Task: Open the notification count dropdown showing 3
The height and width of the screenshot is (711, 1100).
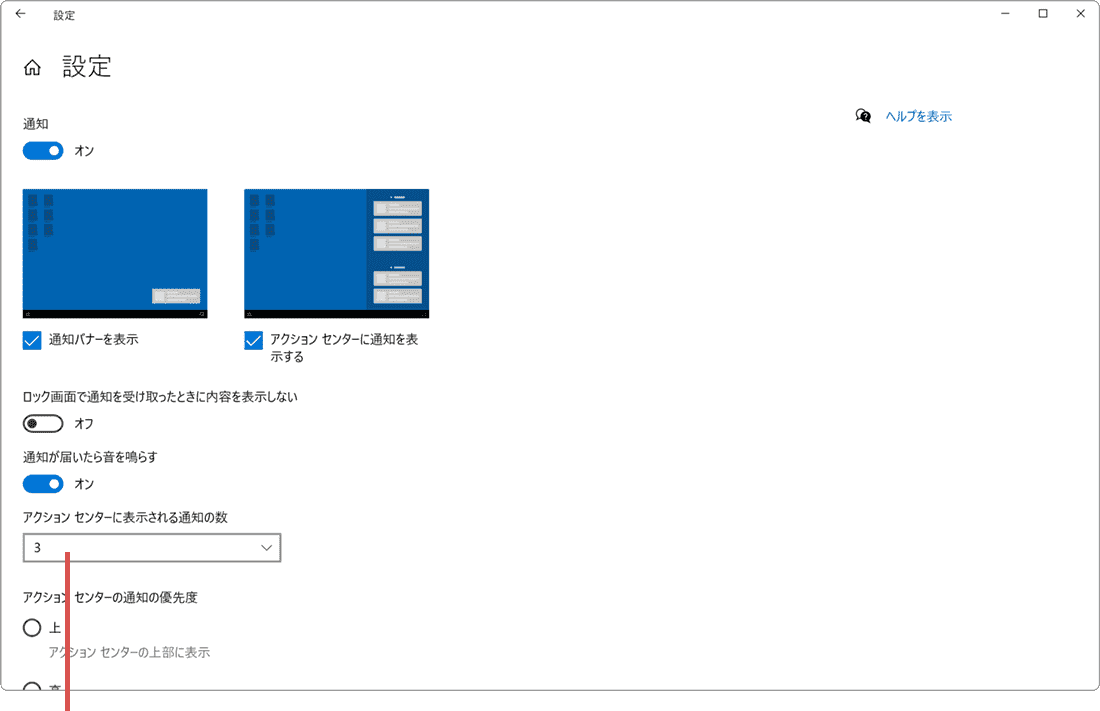Action: point(151,548)
